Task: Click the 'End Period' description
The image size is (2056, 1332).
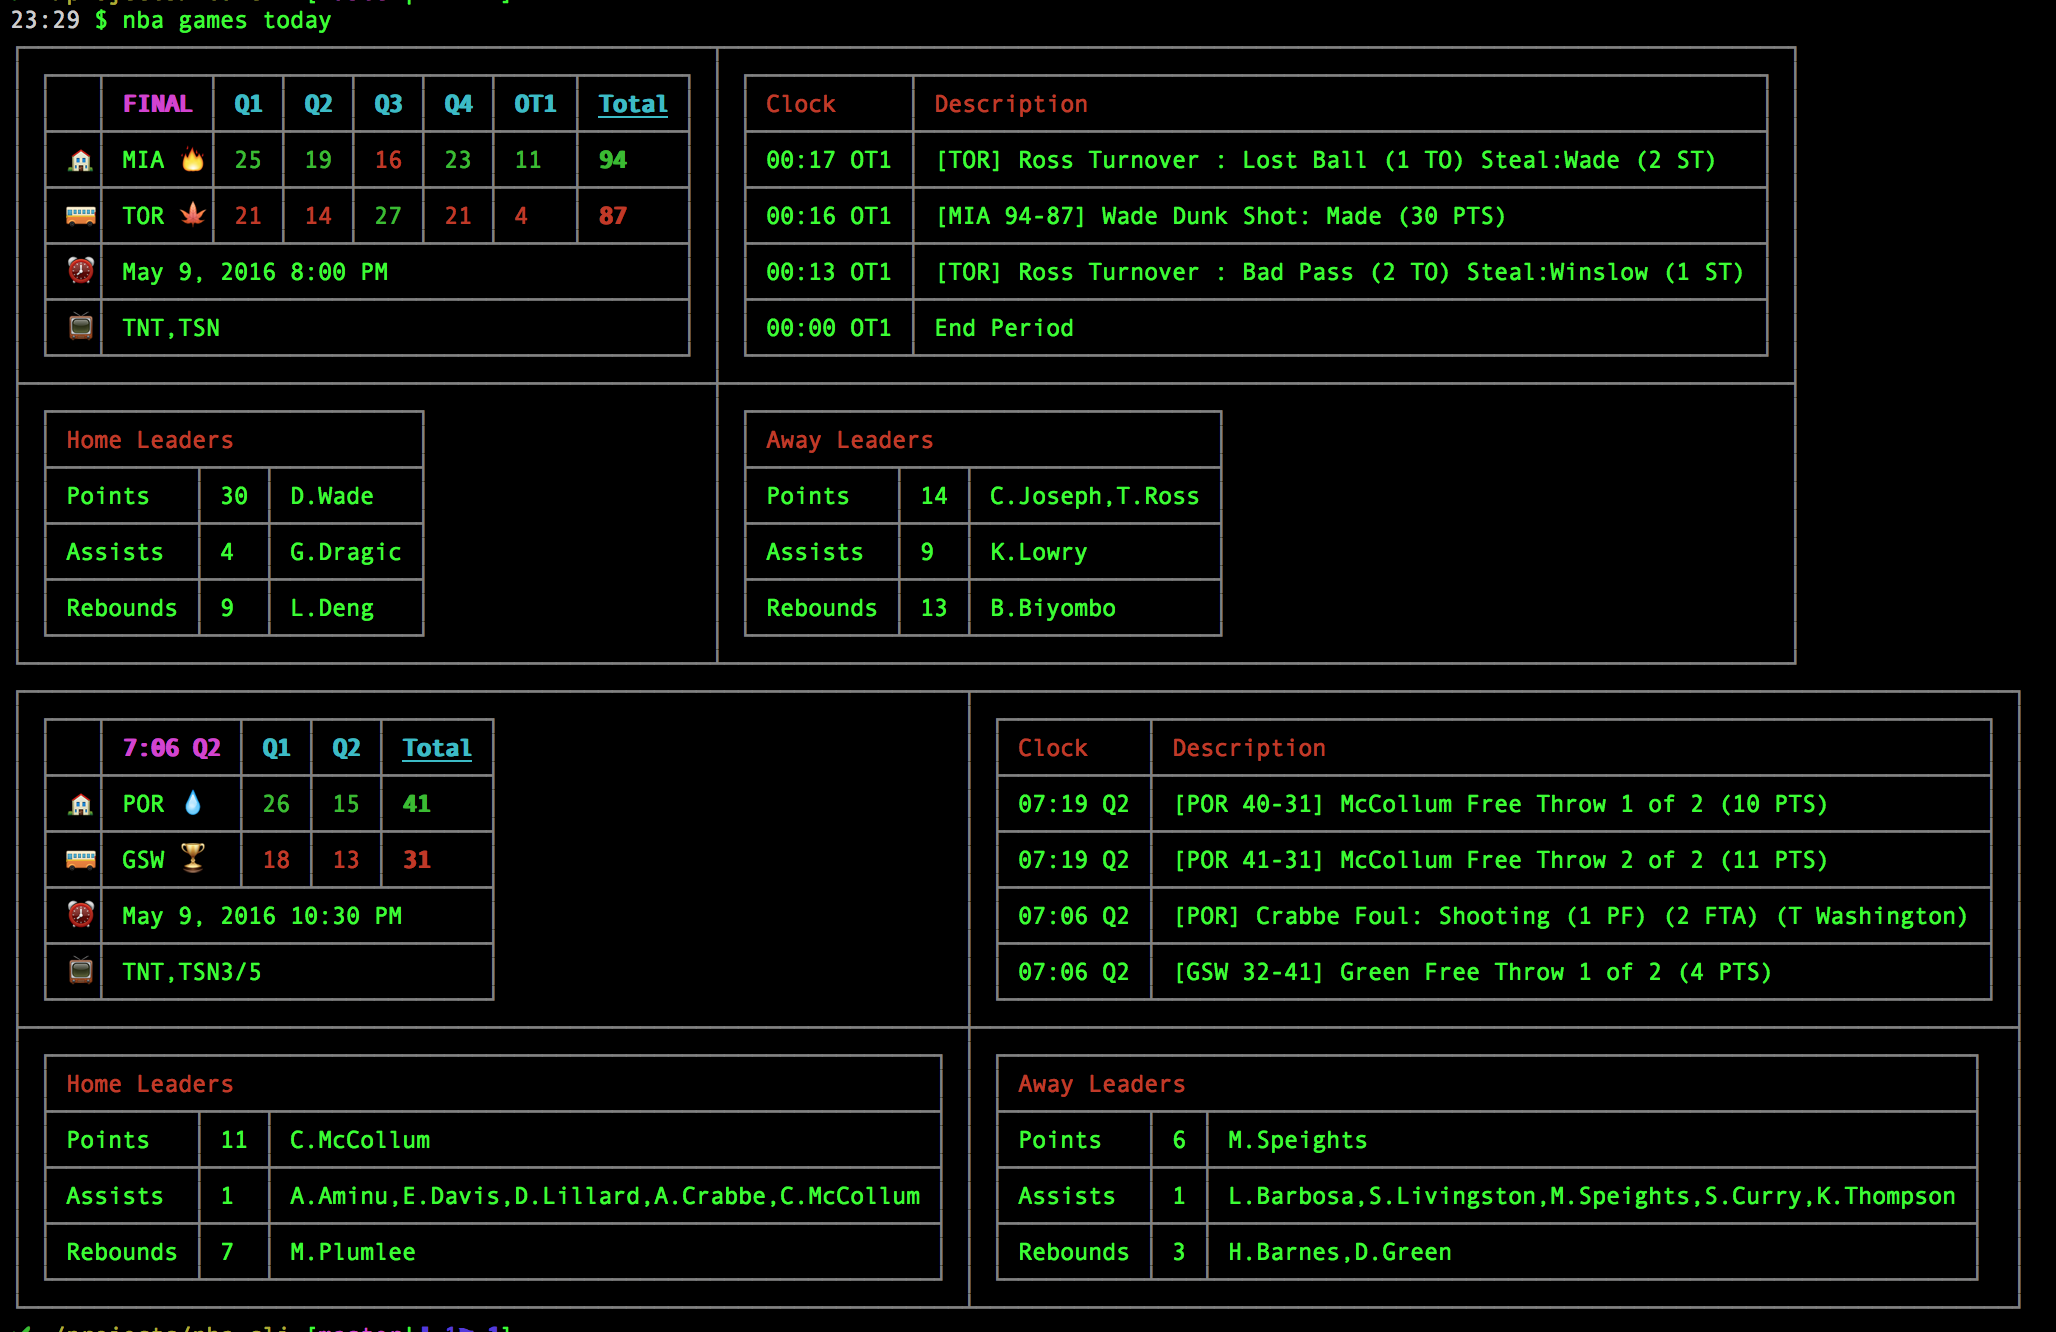Action: coord(1004,328)
